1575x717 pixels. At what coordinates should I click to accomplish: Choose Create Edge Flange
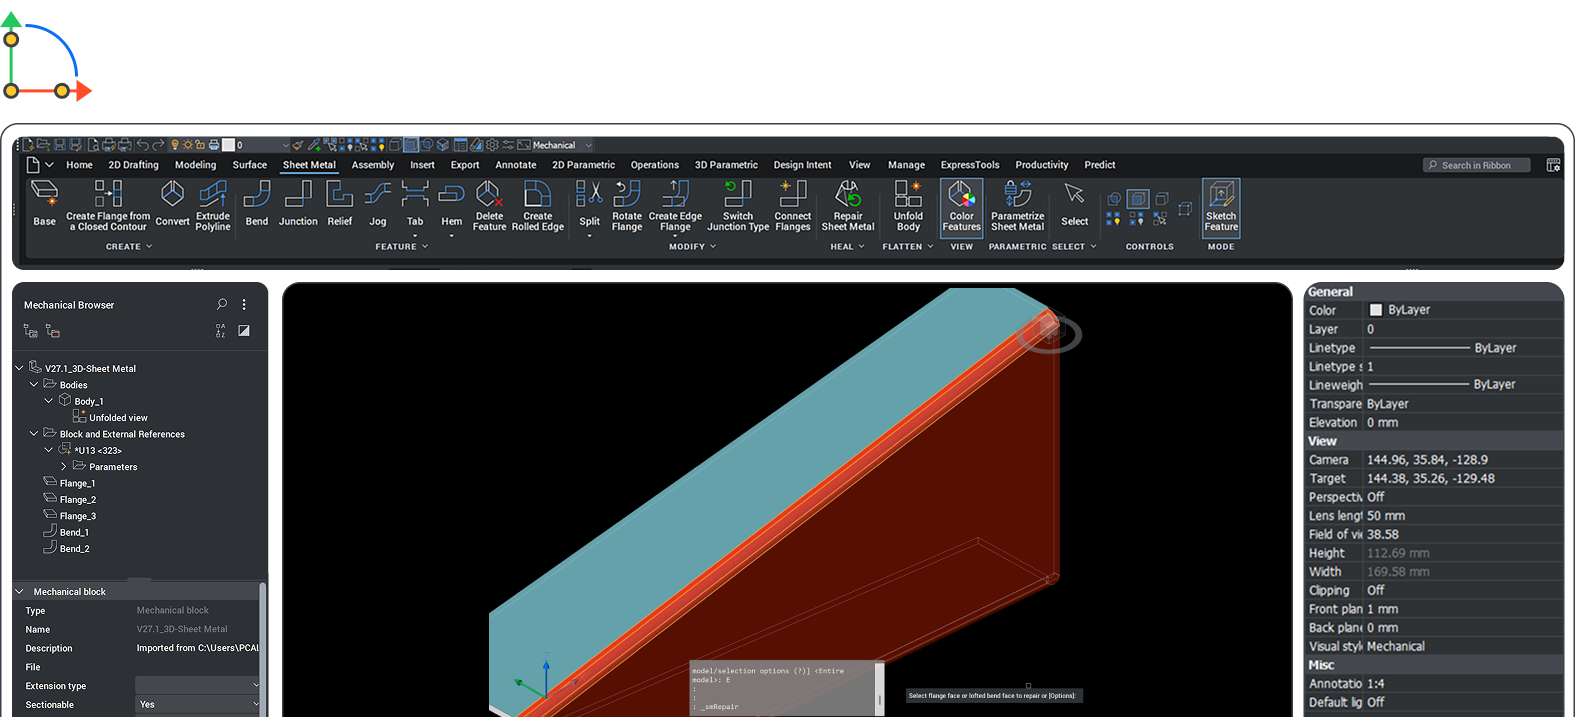click(x=675, y=206)
